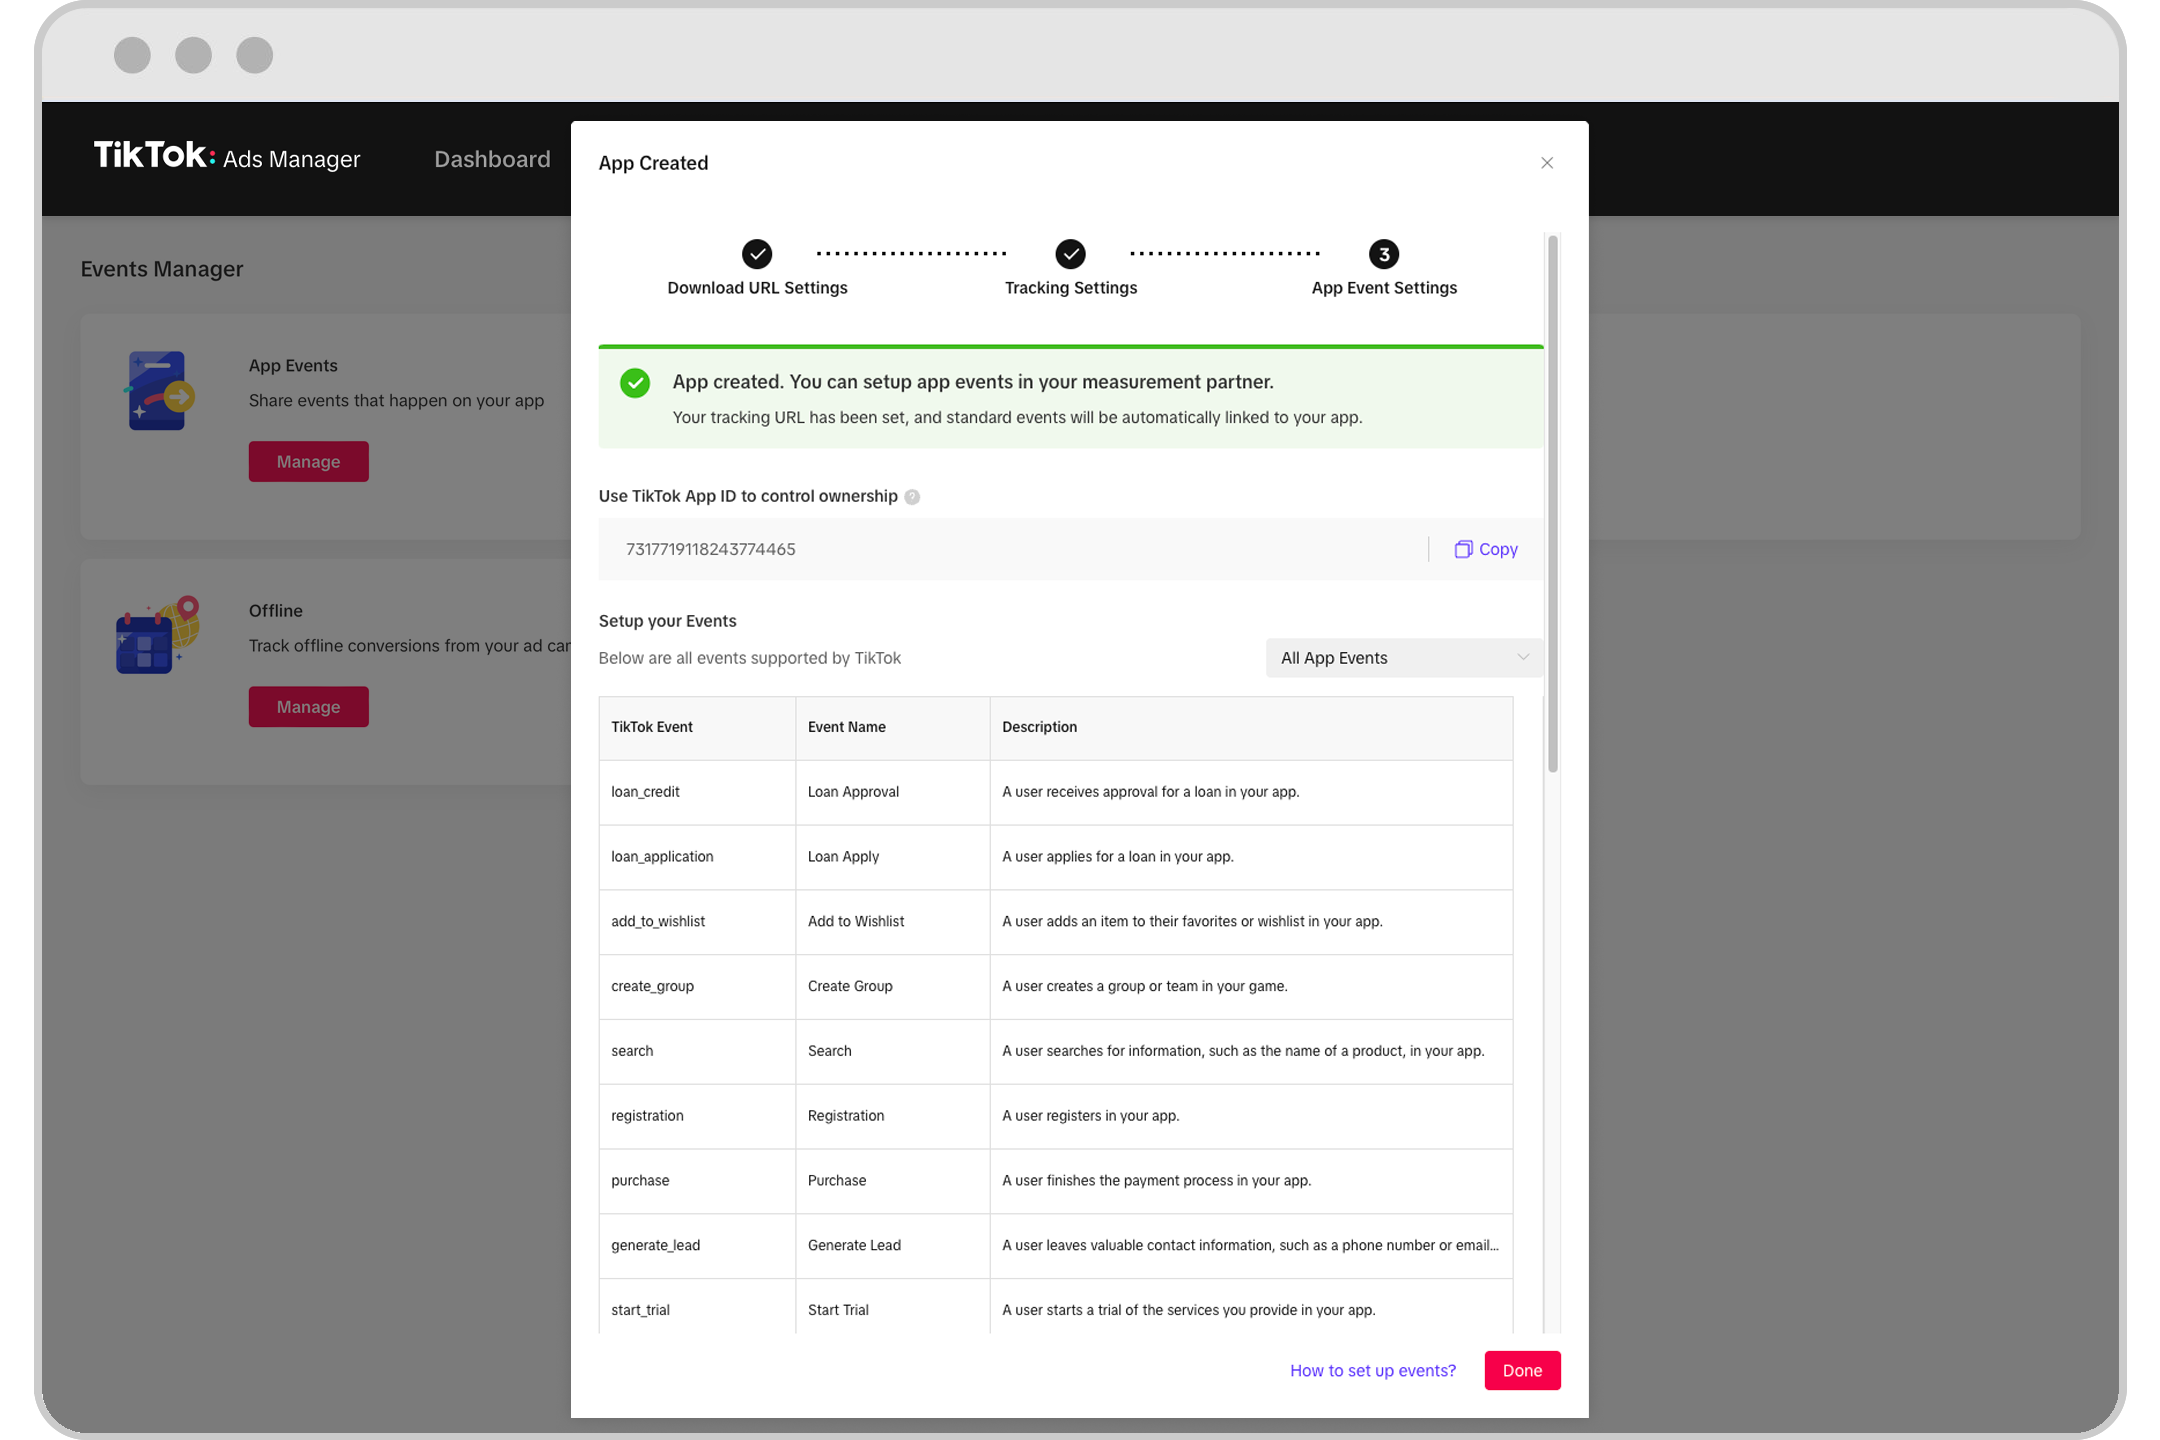Click the checkmark icon on Tracking Settings
Screen dimensions: 2160x1440
click(x=1069, y=252)
